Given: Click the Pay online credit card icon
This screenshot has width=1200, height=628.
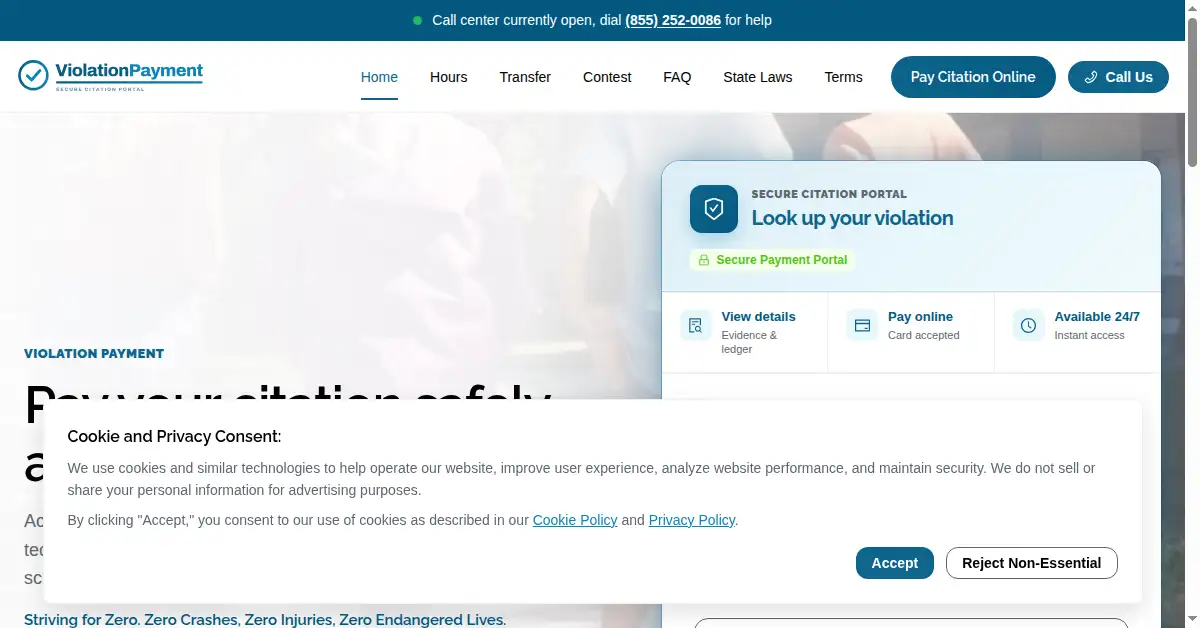Looking at the screenshot, I should click(862, 325).
